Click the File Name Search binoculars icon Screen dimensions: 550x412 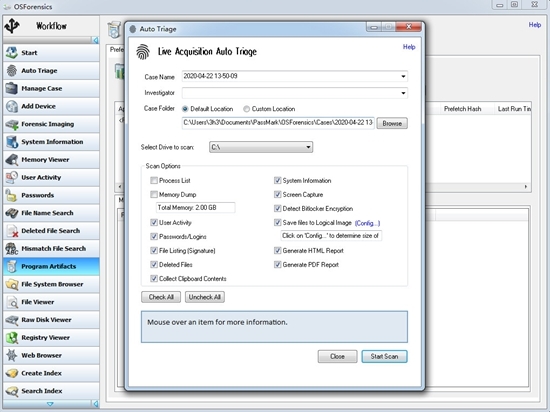12,213
